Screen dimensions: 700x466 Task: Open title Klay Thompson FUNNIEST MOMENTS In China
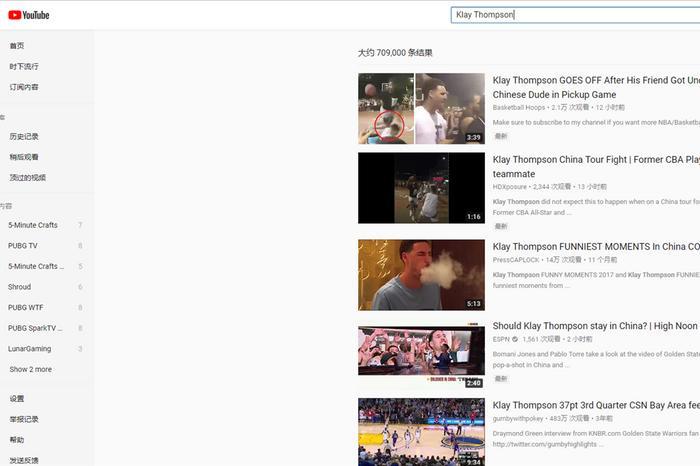pyautogui.click(x=596, y=246)
